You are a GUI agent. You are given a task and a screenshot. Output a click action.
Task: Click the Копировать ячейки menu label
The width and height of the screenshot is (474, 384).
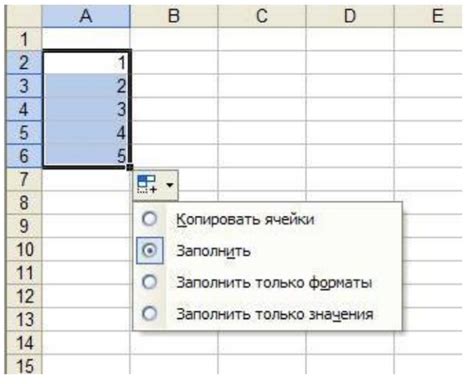click(x=245, y=220)
